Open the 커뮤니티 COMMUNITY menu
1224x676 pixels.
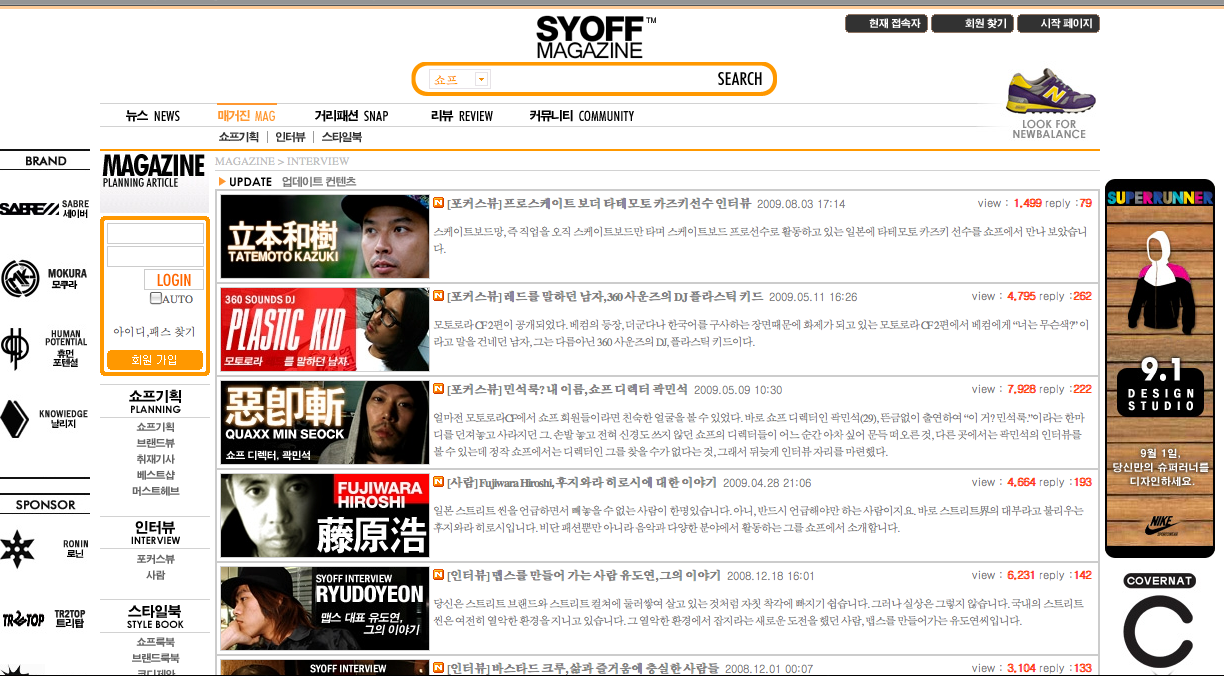point(581,116)
